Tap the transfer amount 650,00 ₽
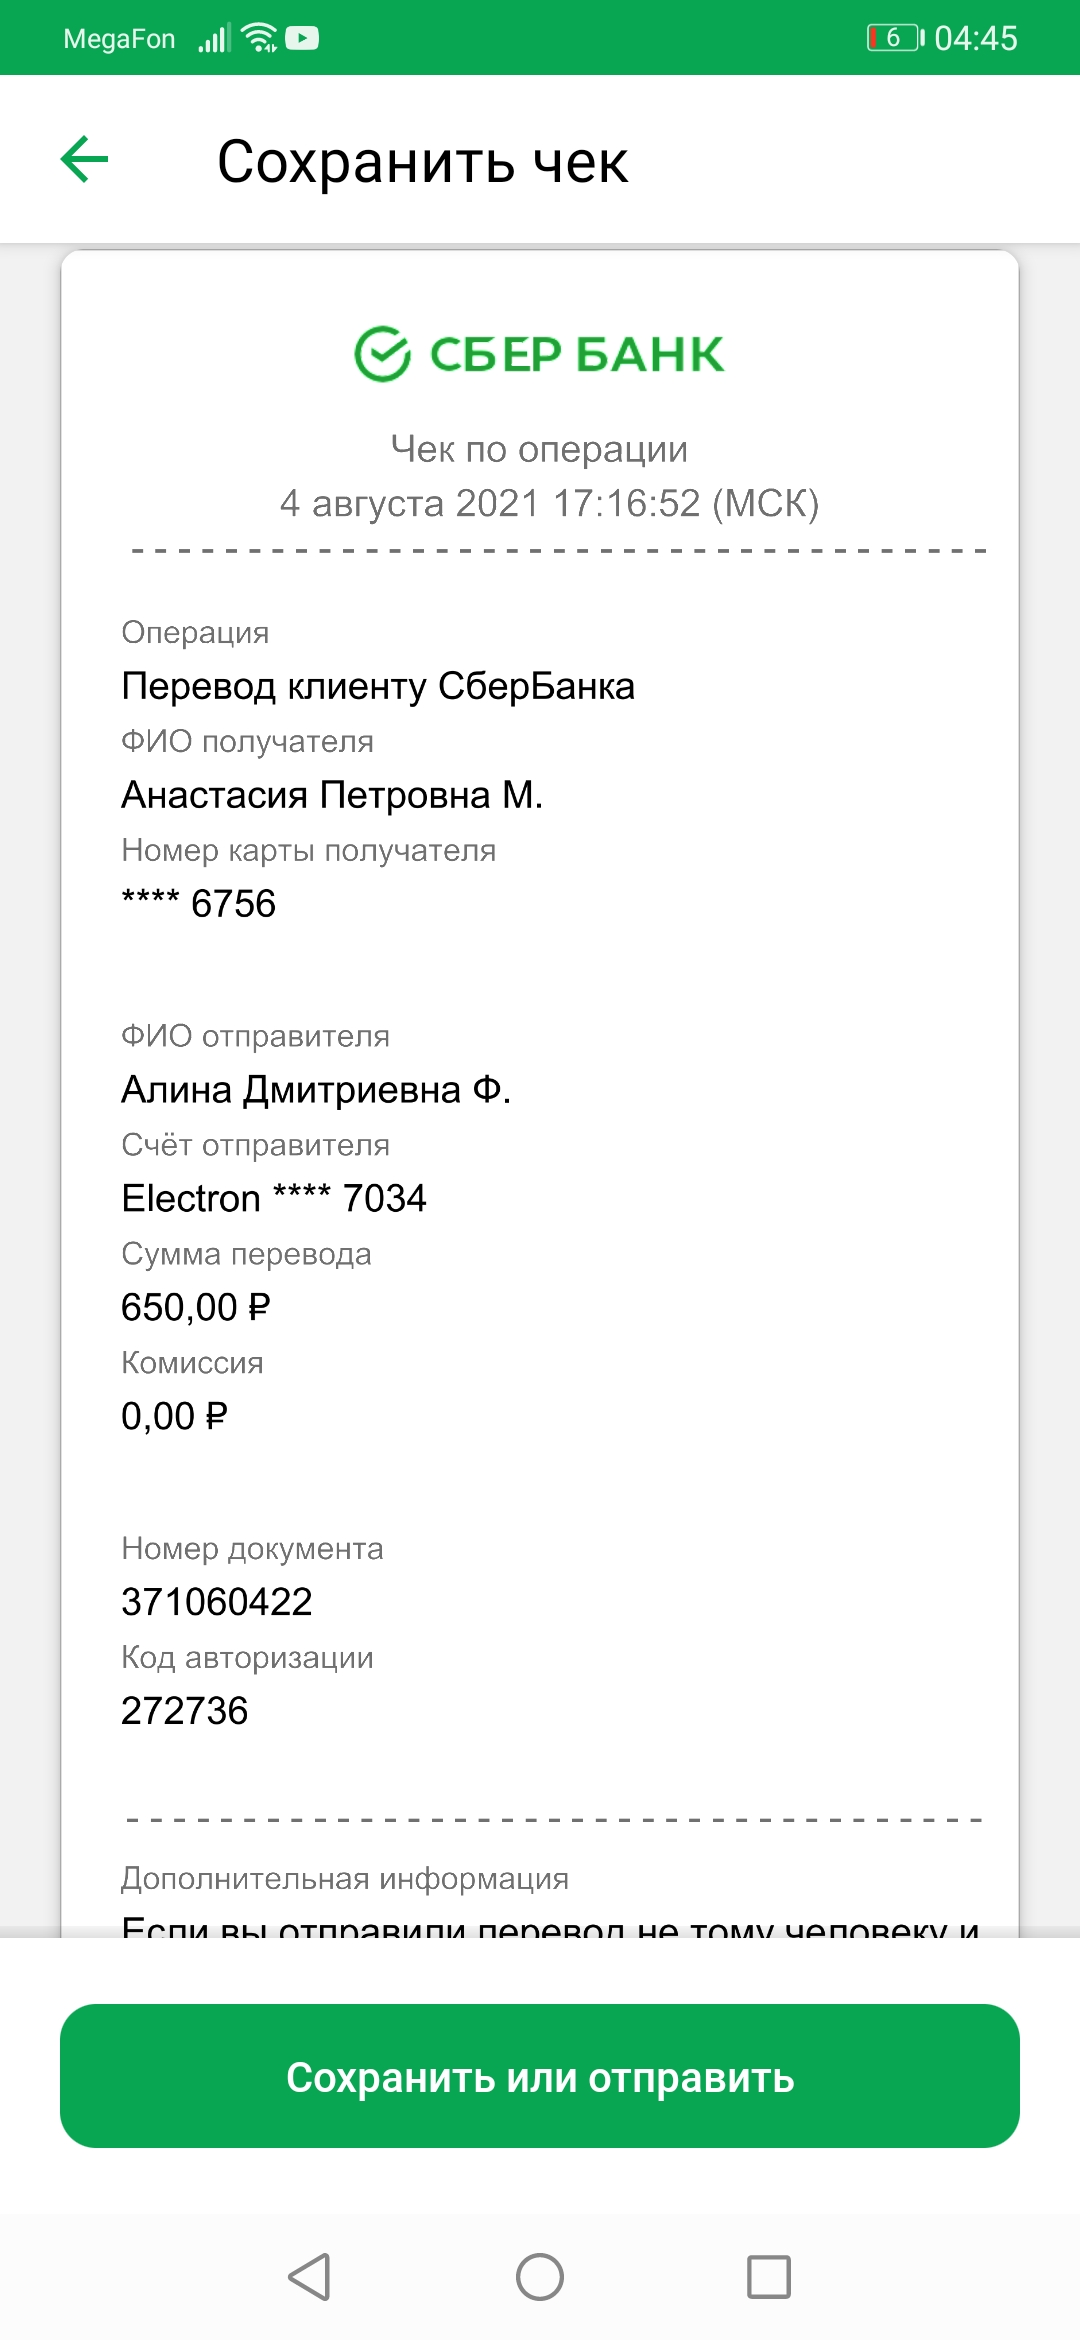Viewport: 1080px width, 2340px height. pyautogui.click(x=196, y=1308)
